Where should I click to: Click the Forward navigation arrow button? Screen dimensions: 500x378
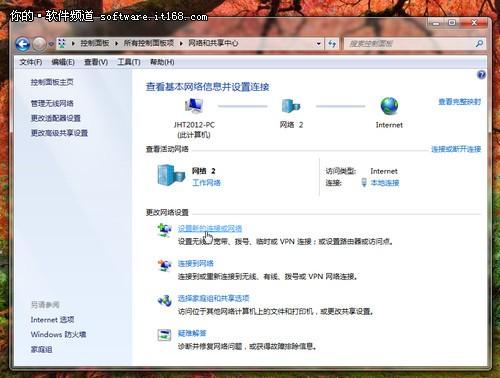[39, 44]
